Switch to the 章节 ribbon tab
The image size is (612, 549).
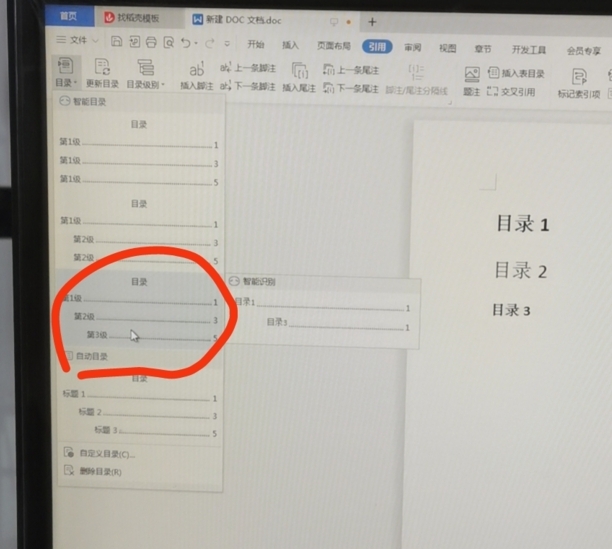pos(483,49)
